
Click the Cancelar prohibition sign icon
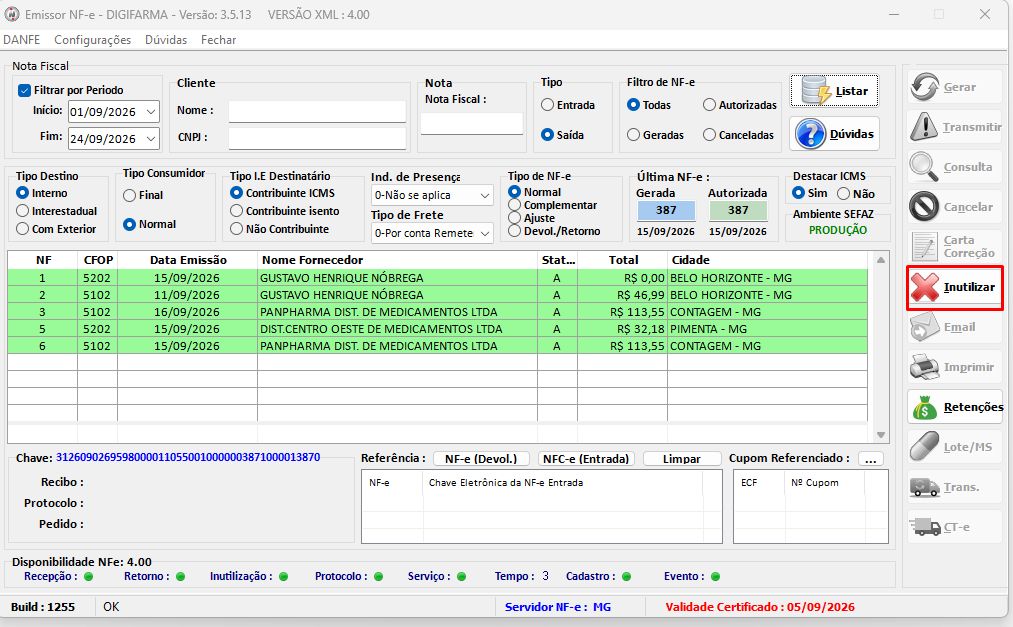point(924,207)
